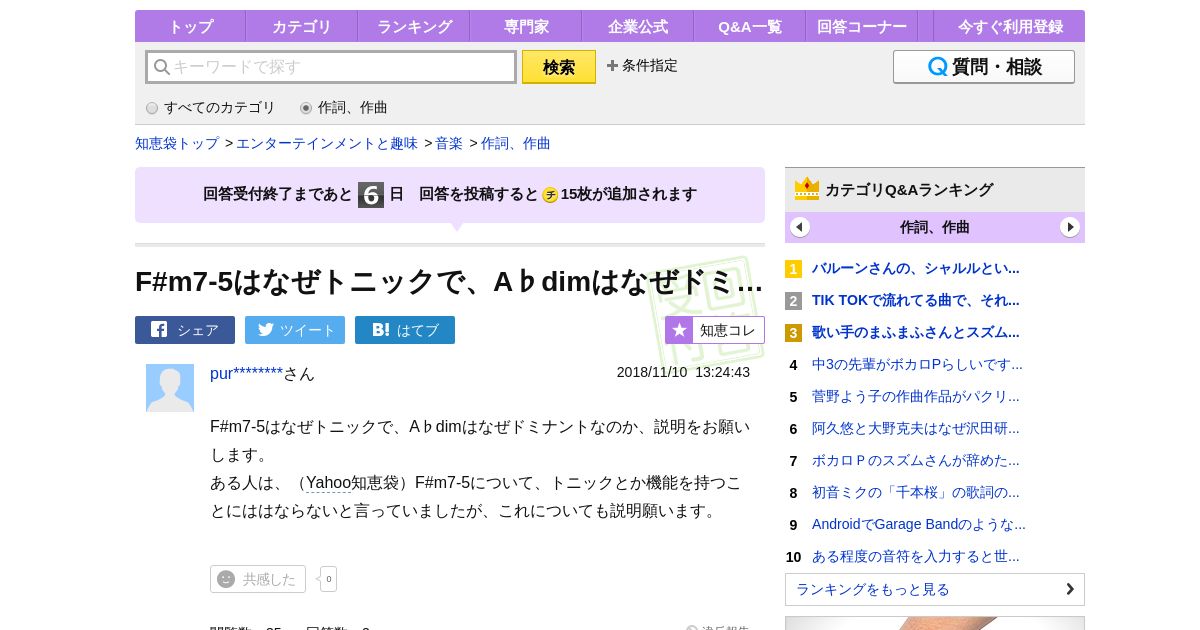Open the カテゴリ tab in navigation

302,27
